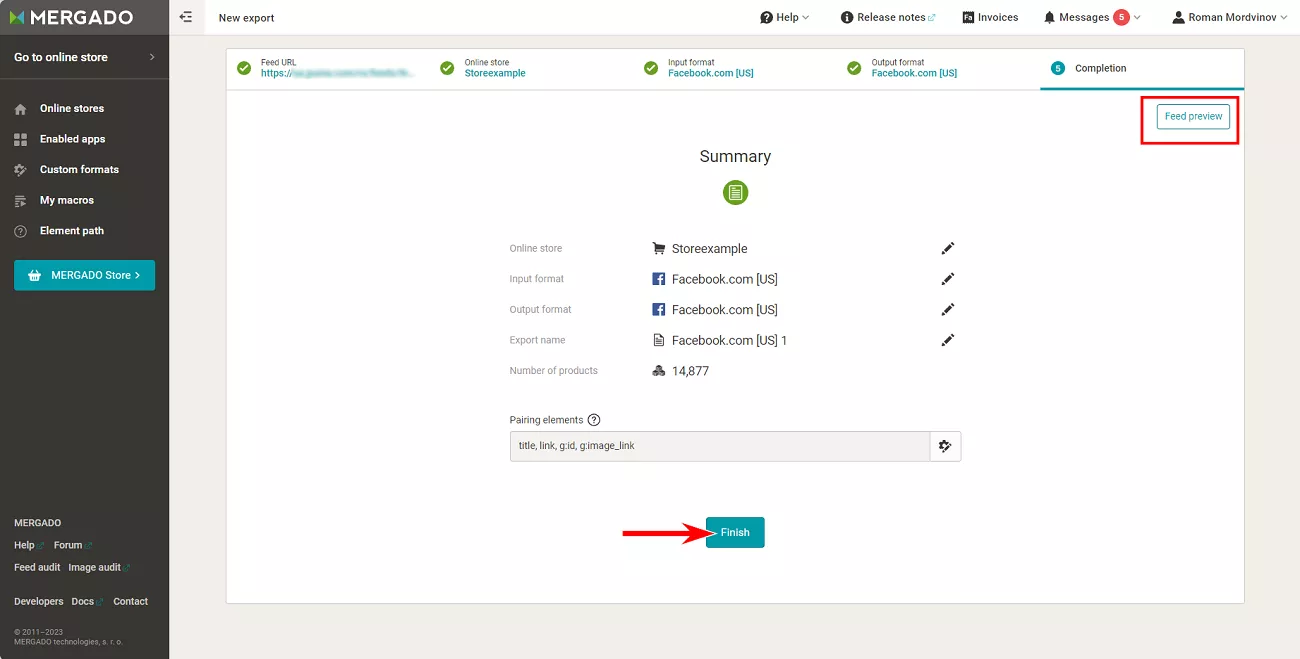Click the 14,877 products number

tap(690, 371)
